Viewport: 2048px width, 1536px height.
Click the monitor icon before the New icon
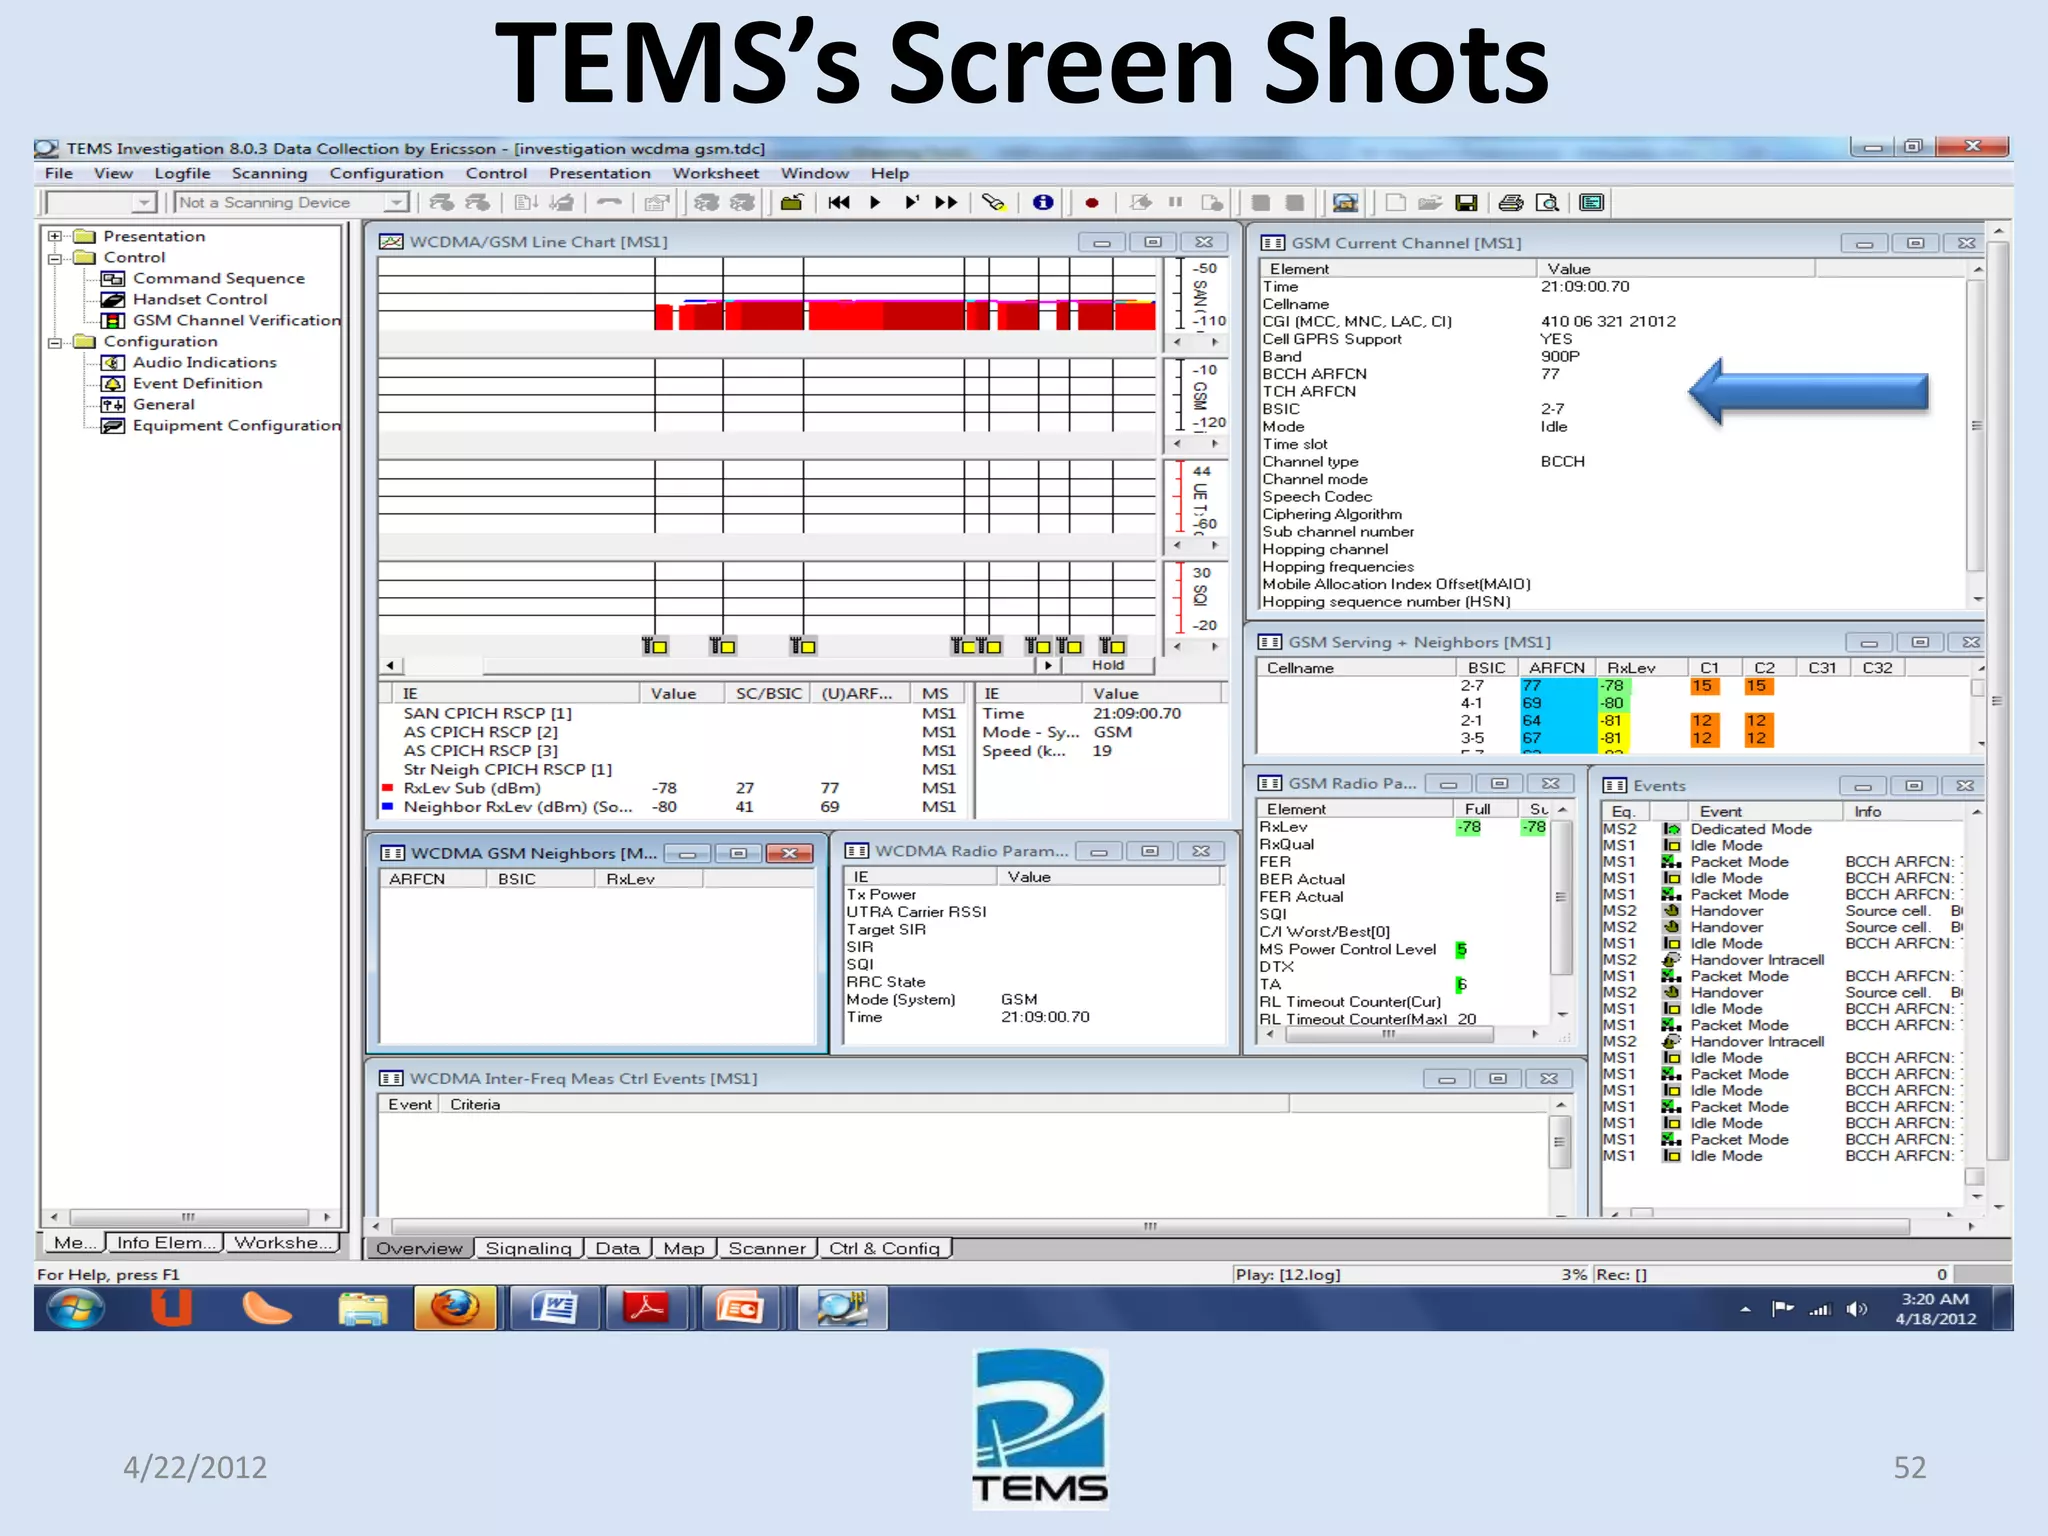[1345, 203]
